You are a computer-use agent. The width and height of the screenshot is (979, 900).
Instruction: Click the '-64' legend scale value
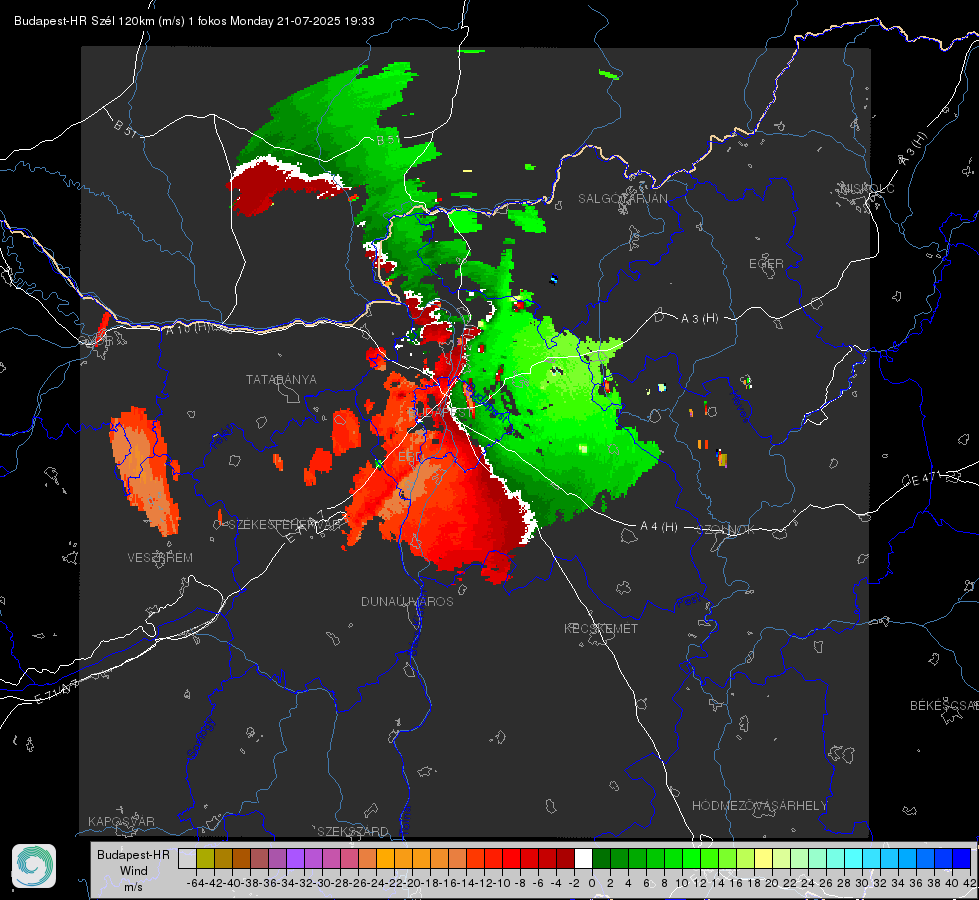tap(196, 883)
